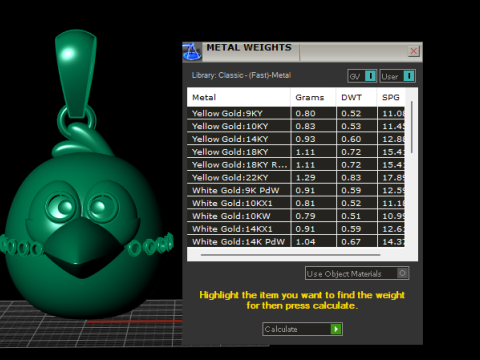Click the DWT column header
The image size is (480, 360).
[356, 97]
